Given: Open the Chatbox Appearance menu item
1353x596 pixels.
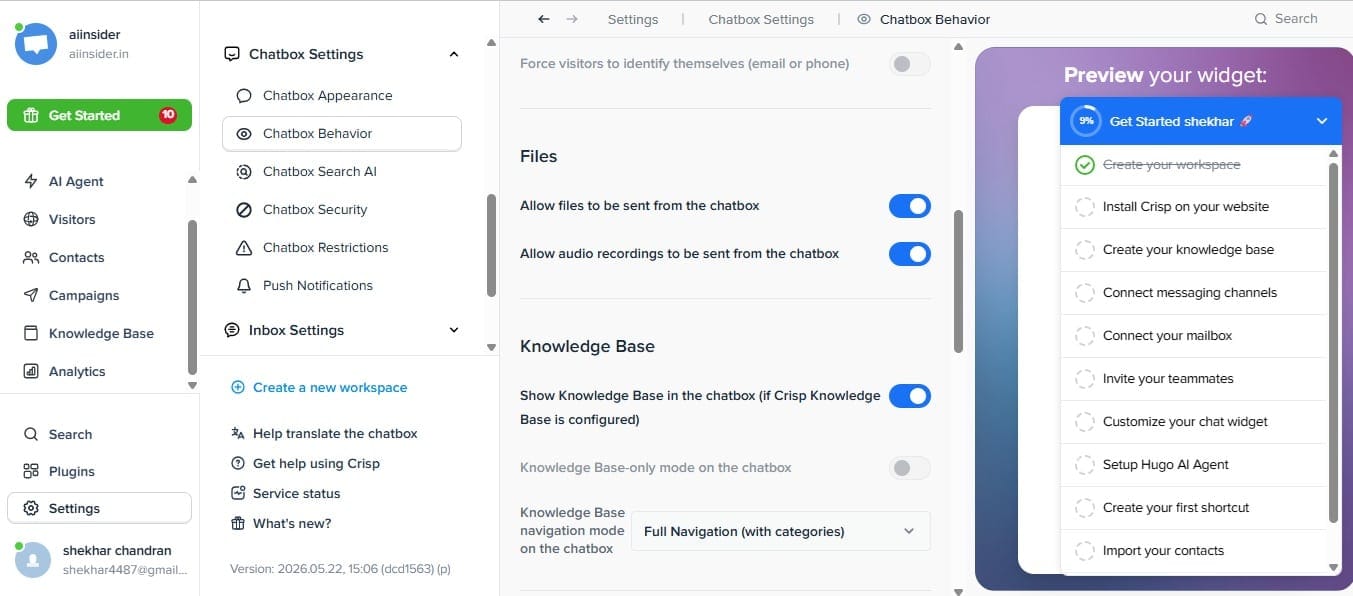Looking at the screenshot, I should pyautogui.click(x=342, y=96).
